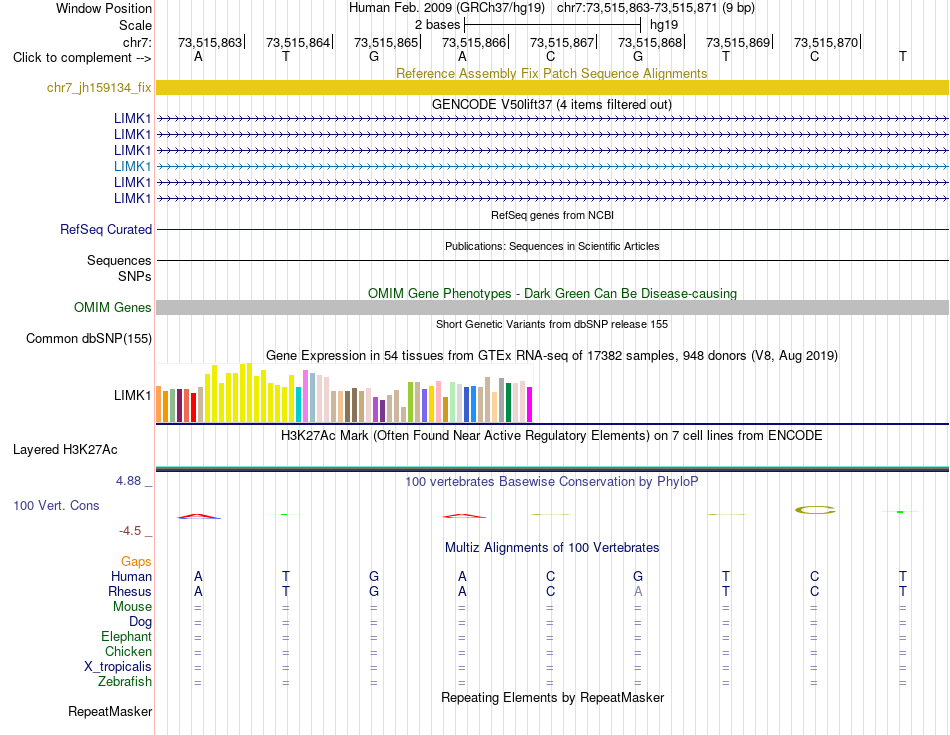This screenshot has height=735, width=950.
Task: Click the magenta bar in GTEx chart
Action: [x=530, y=404]
